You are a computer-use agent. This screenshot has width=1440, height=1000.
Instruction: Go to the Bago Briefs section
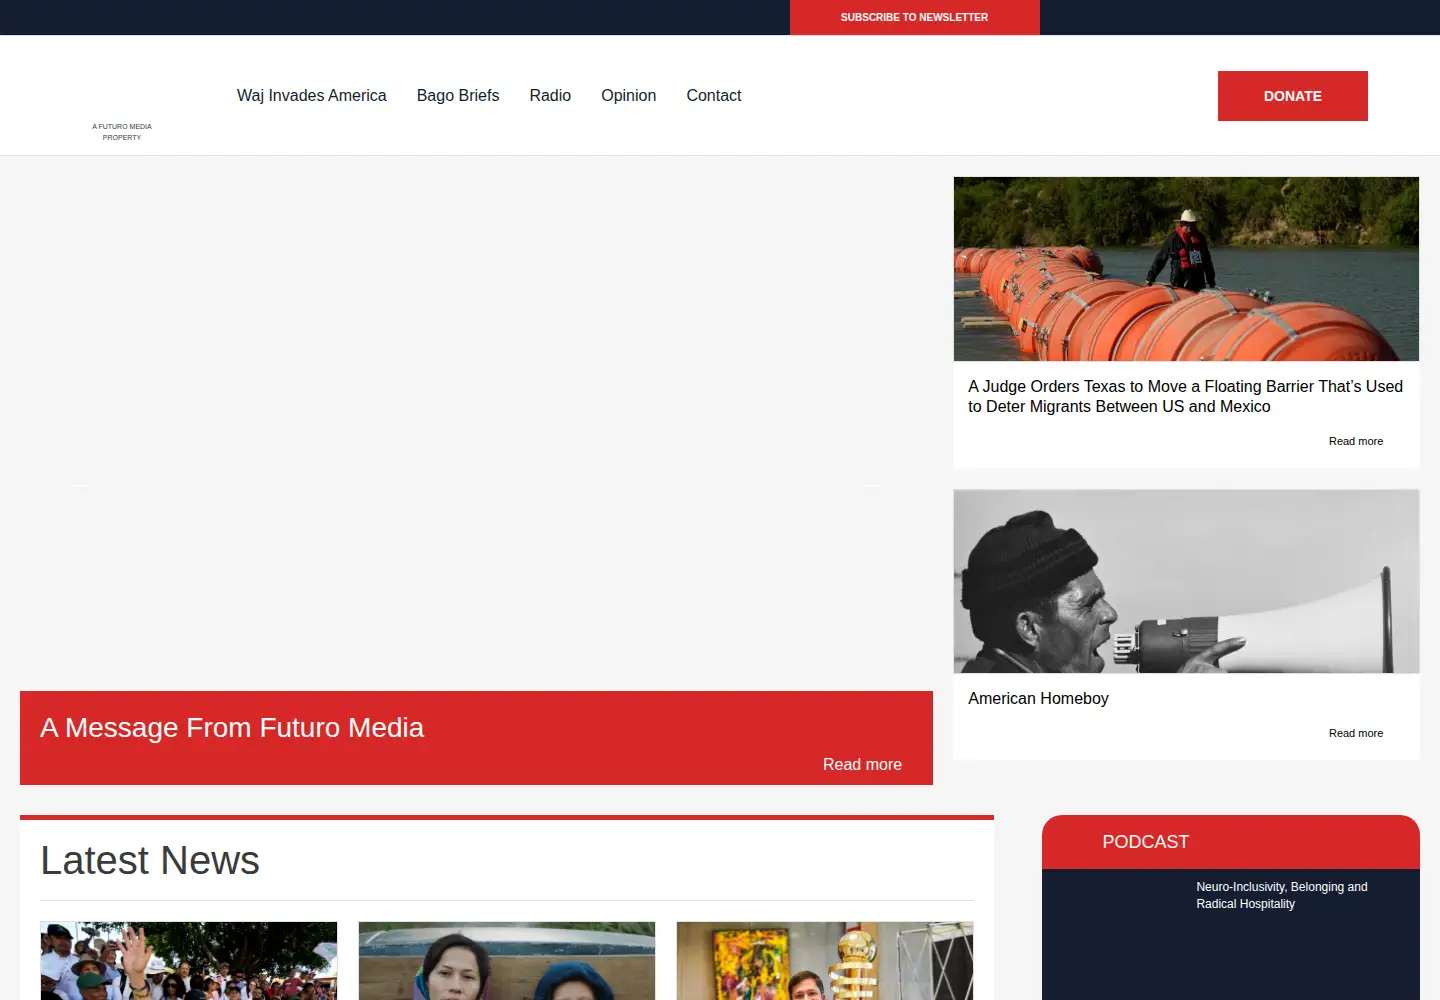point(458,95)
